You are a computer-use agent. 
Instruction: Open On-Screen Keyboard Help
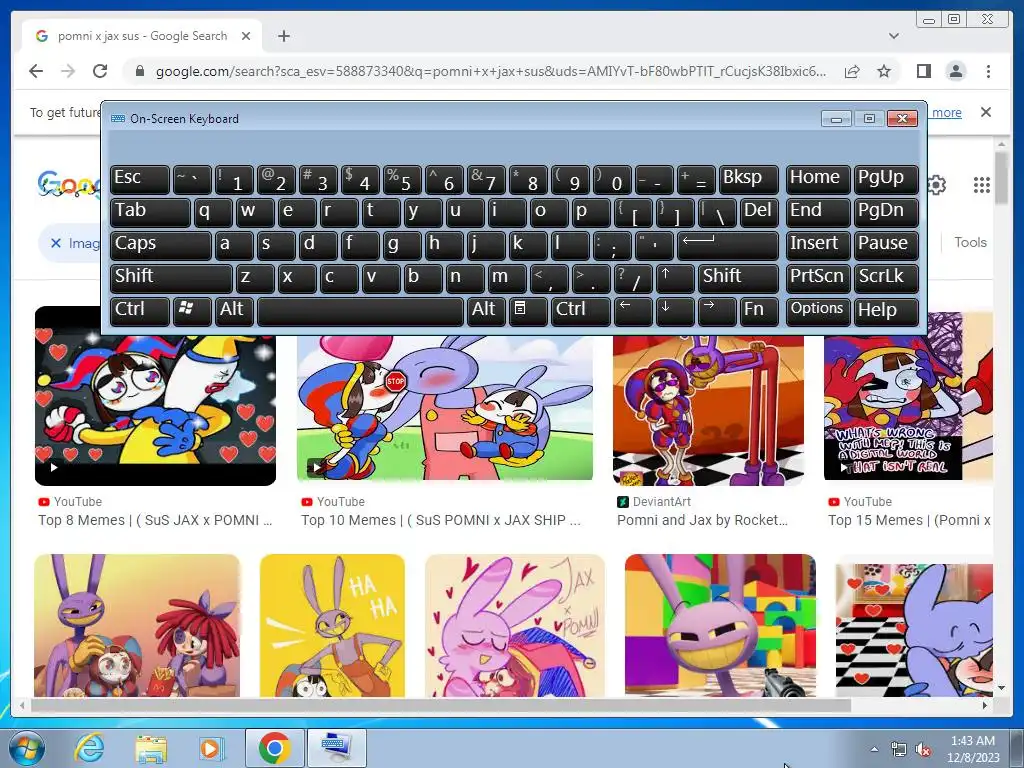(886, 310)
